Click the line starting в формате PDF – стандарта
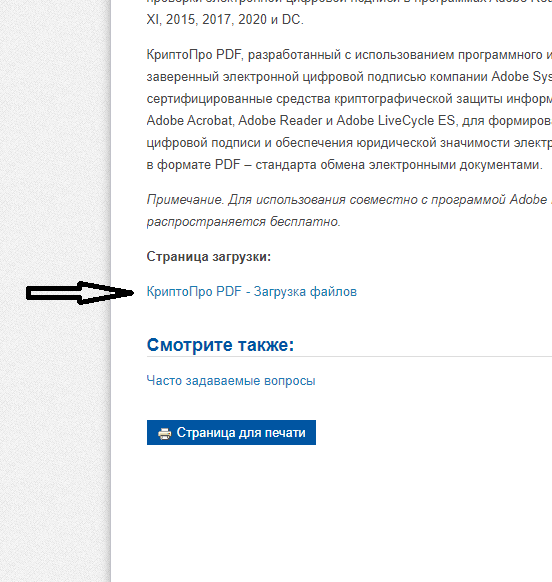552x582 pixels. [x=344, y=164]
